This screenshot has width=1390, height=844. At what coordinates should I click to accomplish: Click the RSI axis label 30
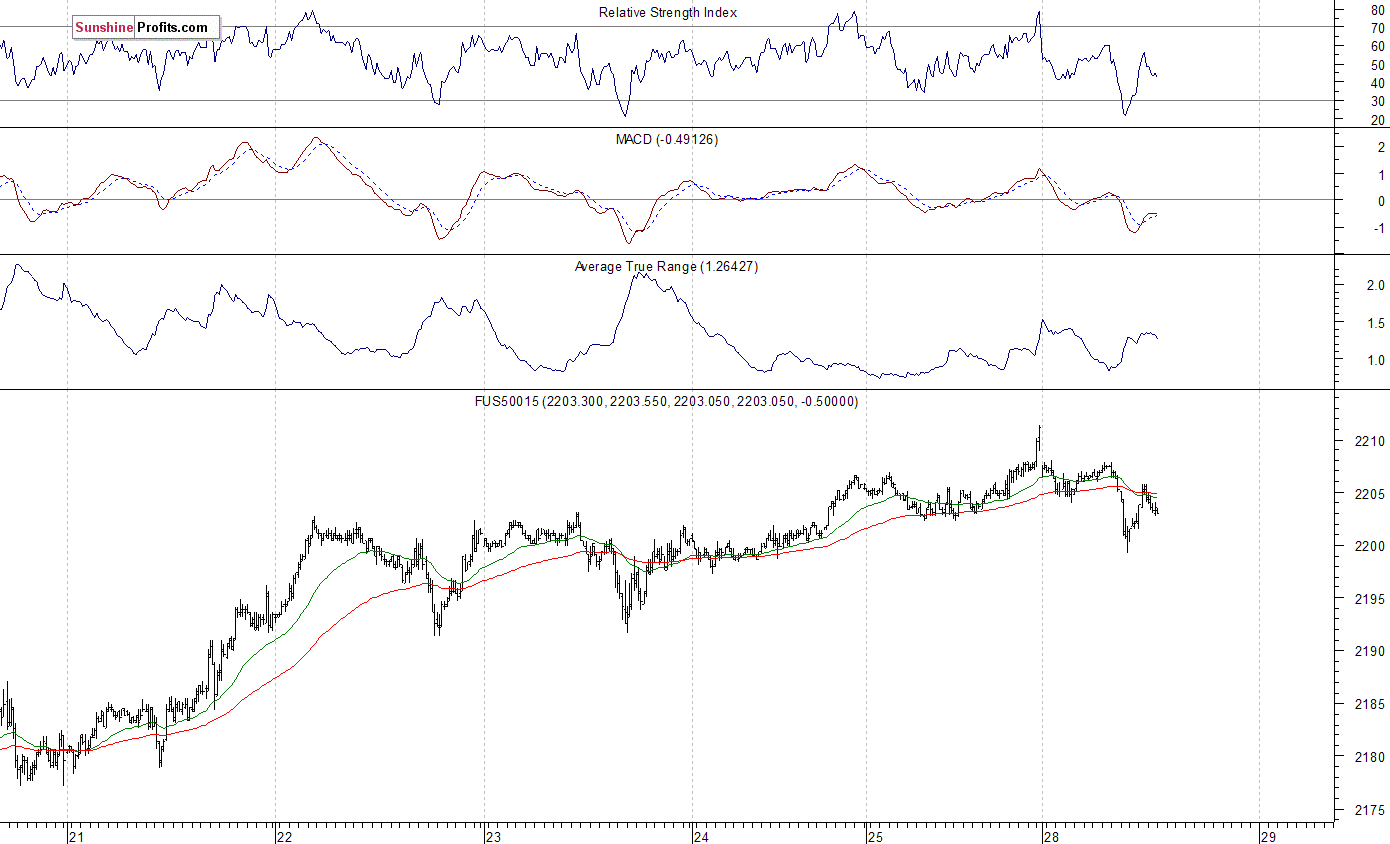tap(1376, 101)
